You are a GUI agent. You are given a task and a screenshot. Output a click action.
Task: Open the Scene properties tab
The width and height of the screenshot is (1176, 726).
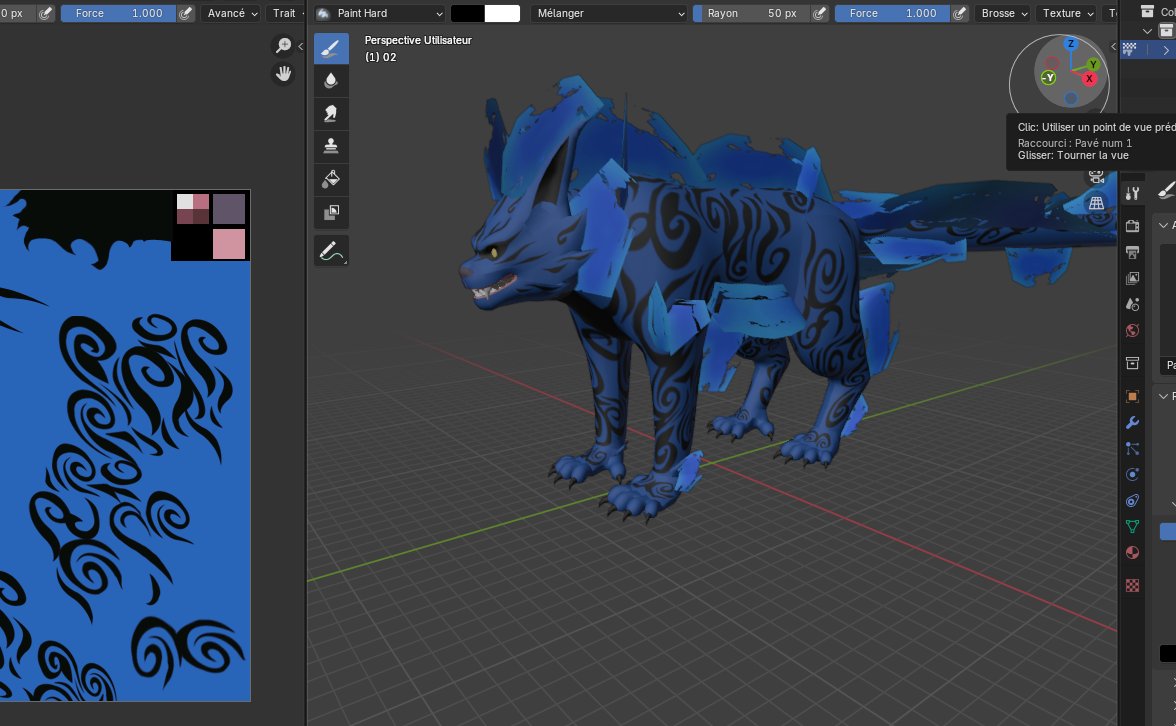click(1132, 304)
